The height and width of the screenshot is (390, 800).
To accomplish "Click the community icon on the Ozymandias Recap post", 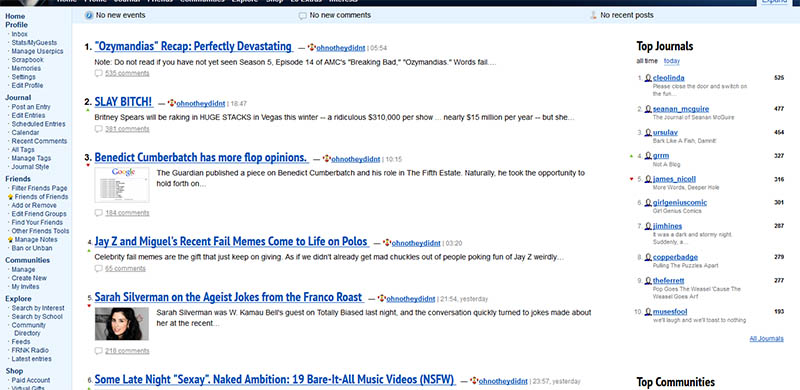I will (x=312, y=47).
